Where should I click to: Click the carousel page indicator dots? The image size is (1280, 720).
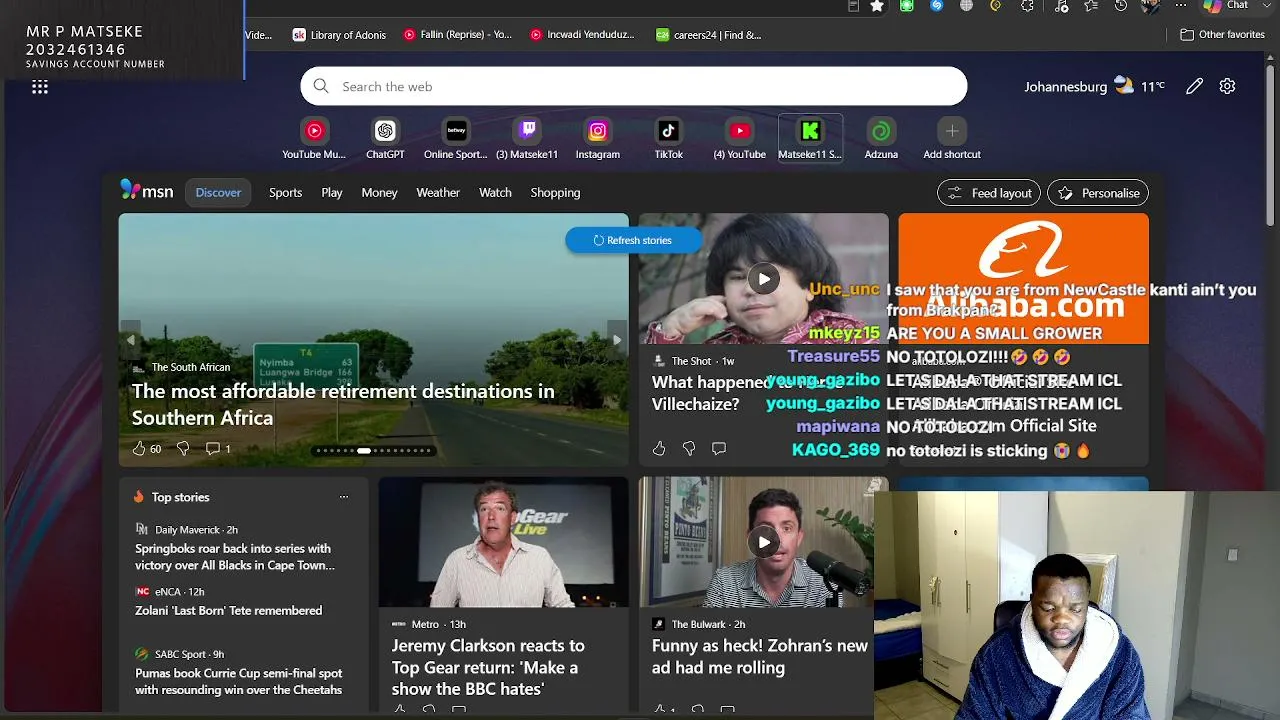[373, 451]
